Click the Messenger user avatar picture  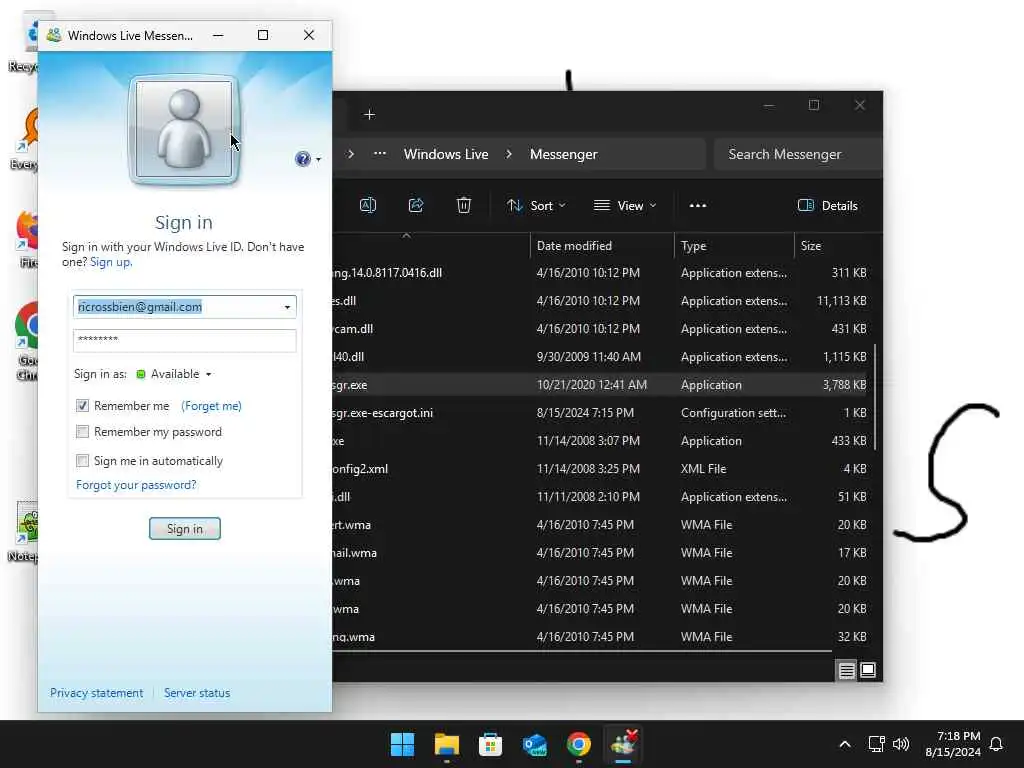coord(184,129)
